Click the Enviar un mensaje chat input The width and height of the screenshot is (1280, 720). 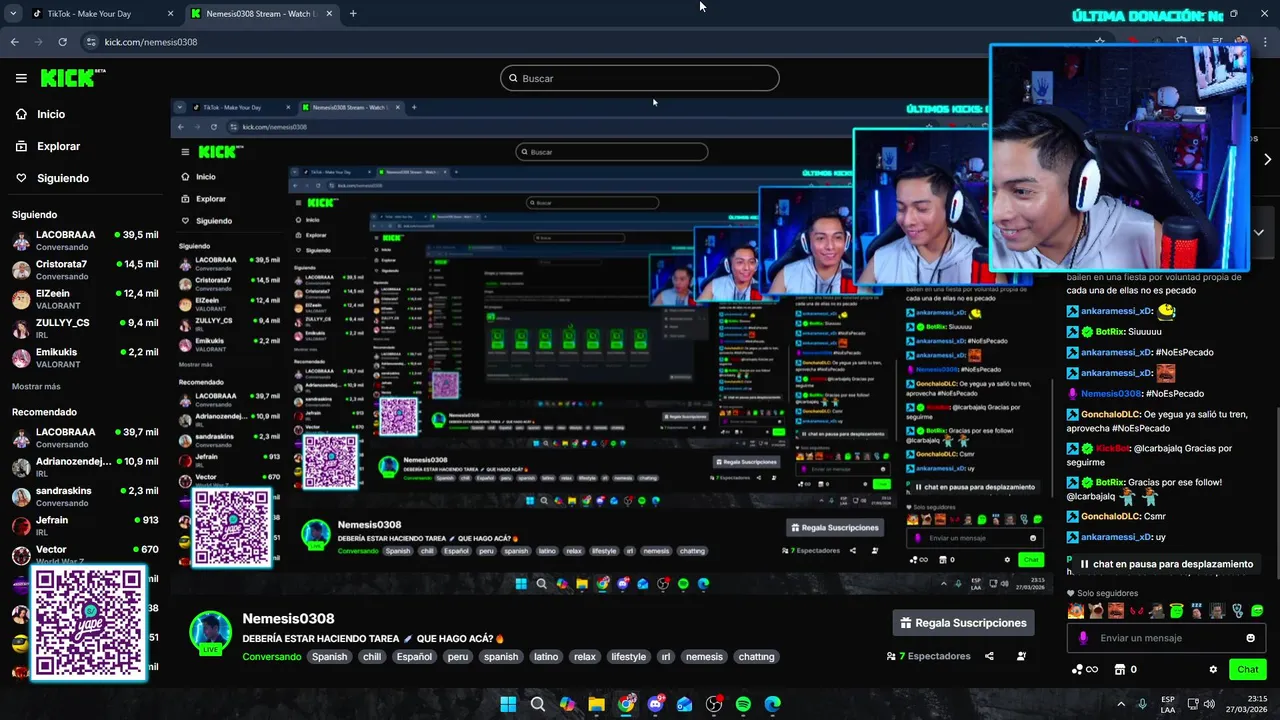[1166, 638]
